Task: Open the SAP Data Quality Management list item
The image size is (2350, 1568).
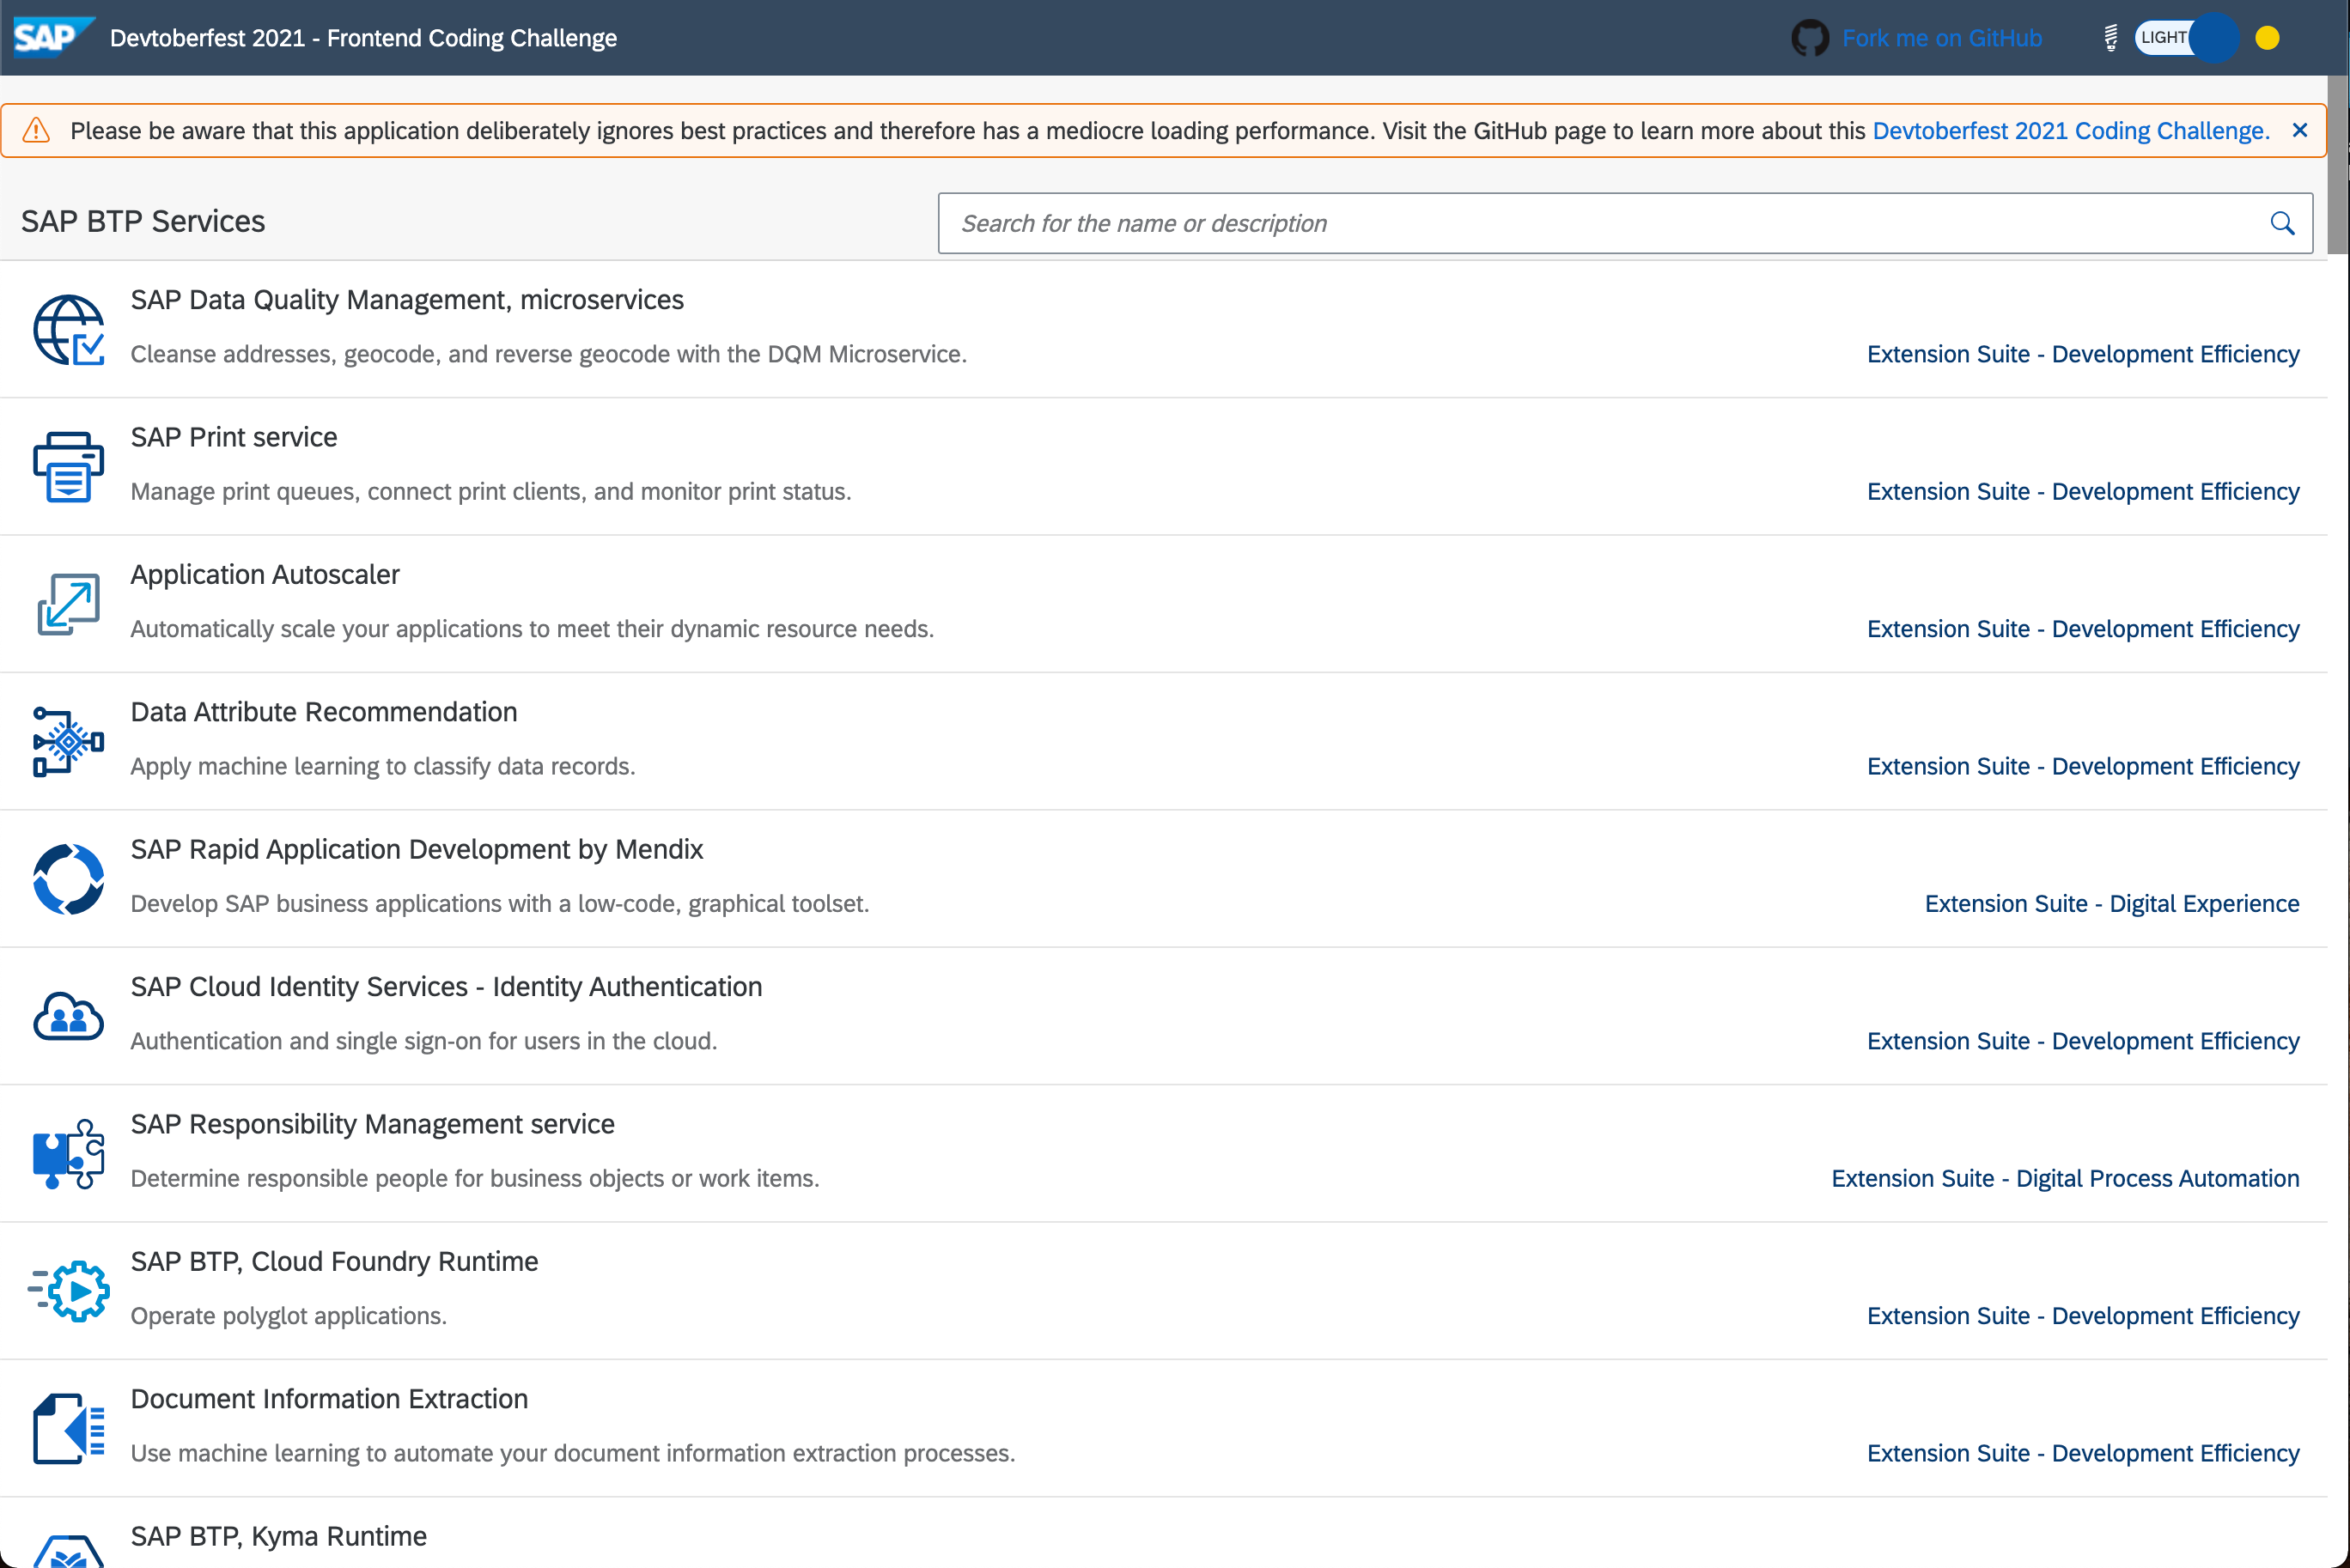Action: (x=407, y=300)
